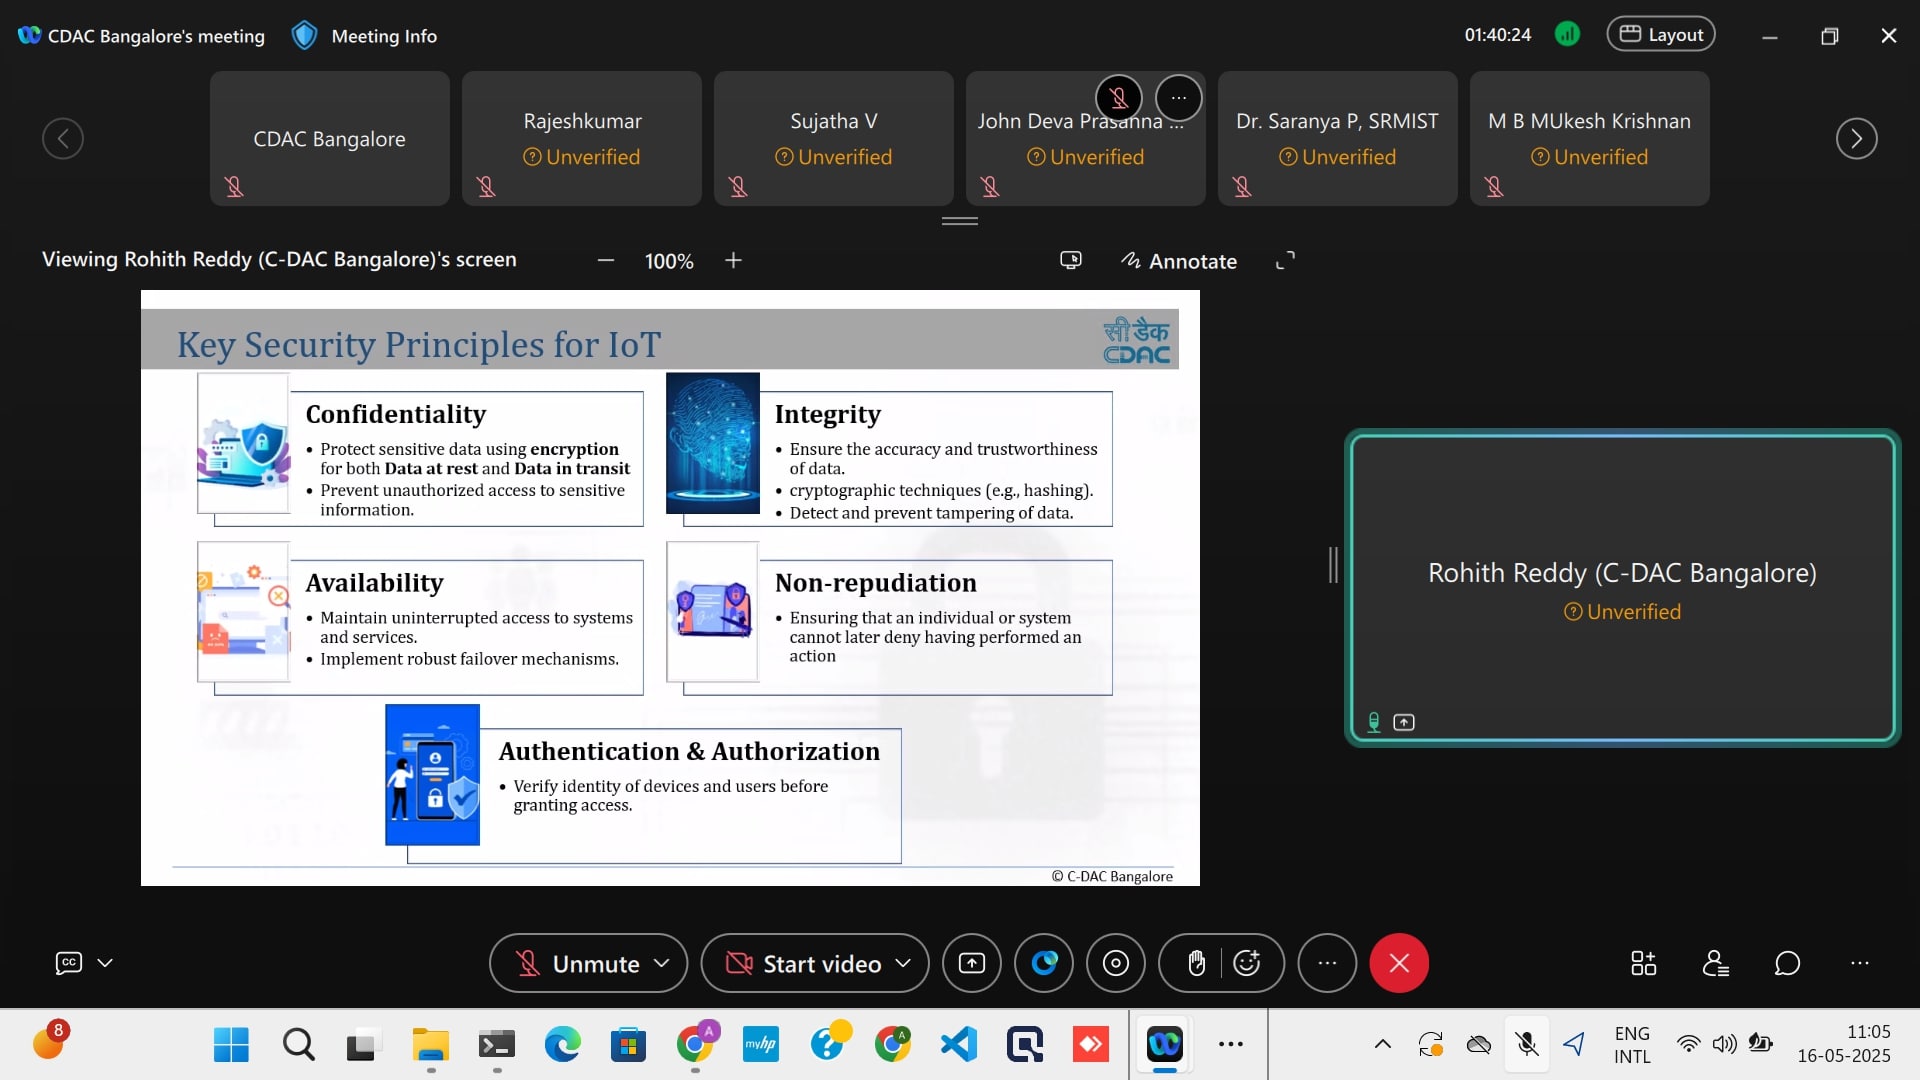Image resolution: width=1920 pixels, height=1080 pixels.
Task: Show next participants in the filmstrip
Action: (1856, 139)
